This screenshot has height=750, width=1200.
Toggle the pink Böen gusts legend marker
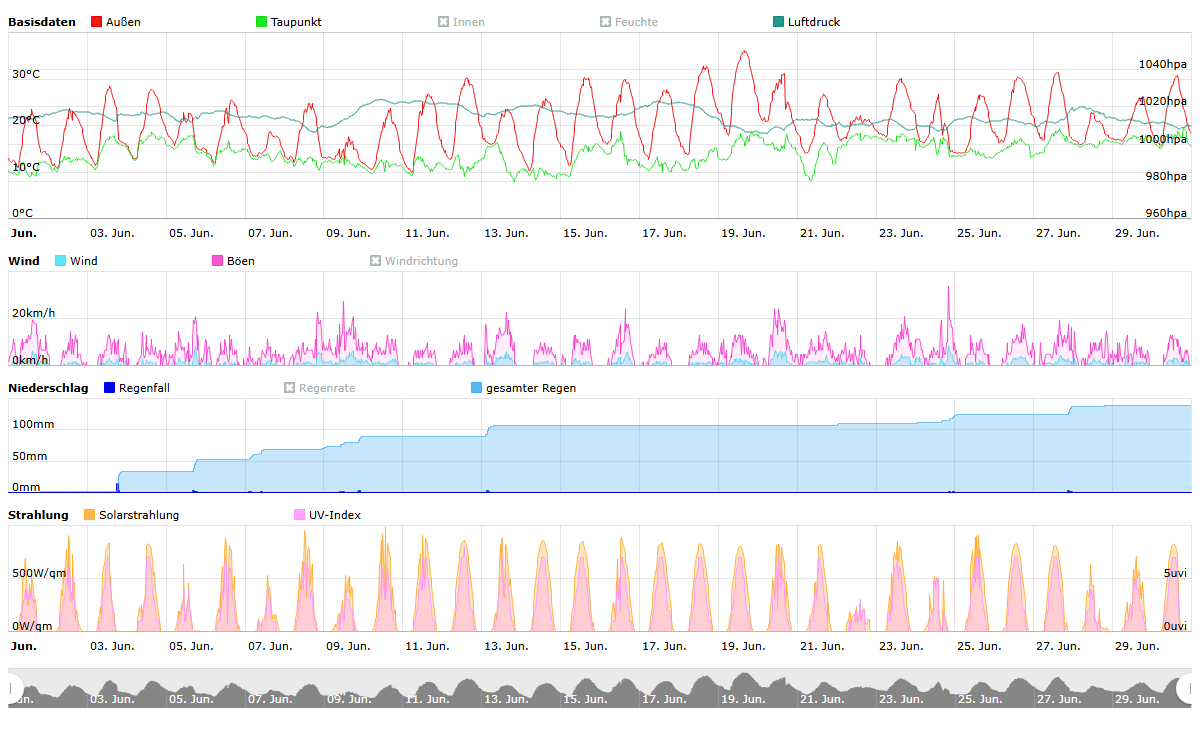218,261
